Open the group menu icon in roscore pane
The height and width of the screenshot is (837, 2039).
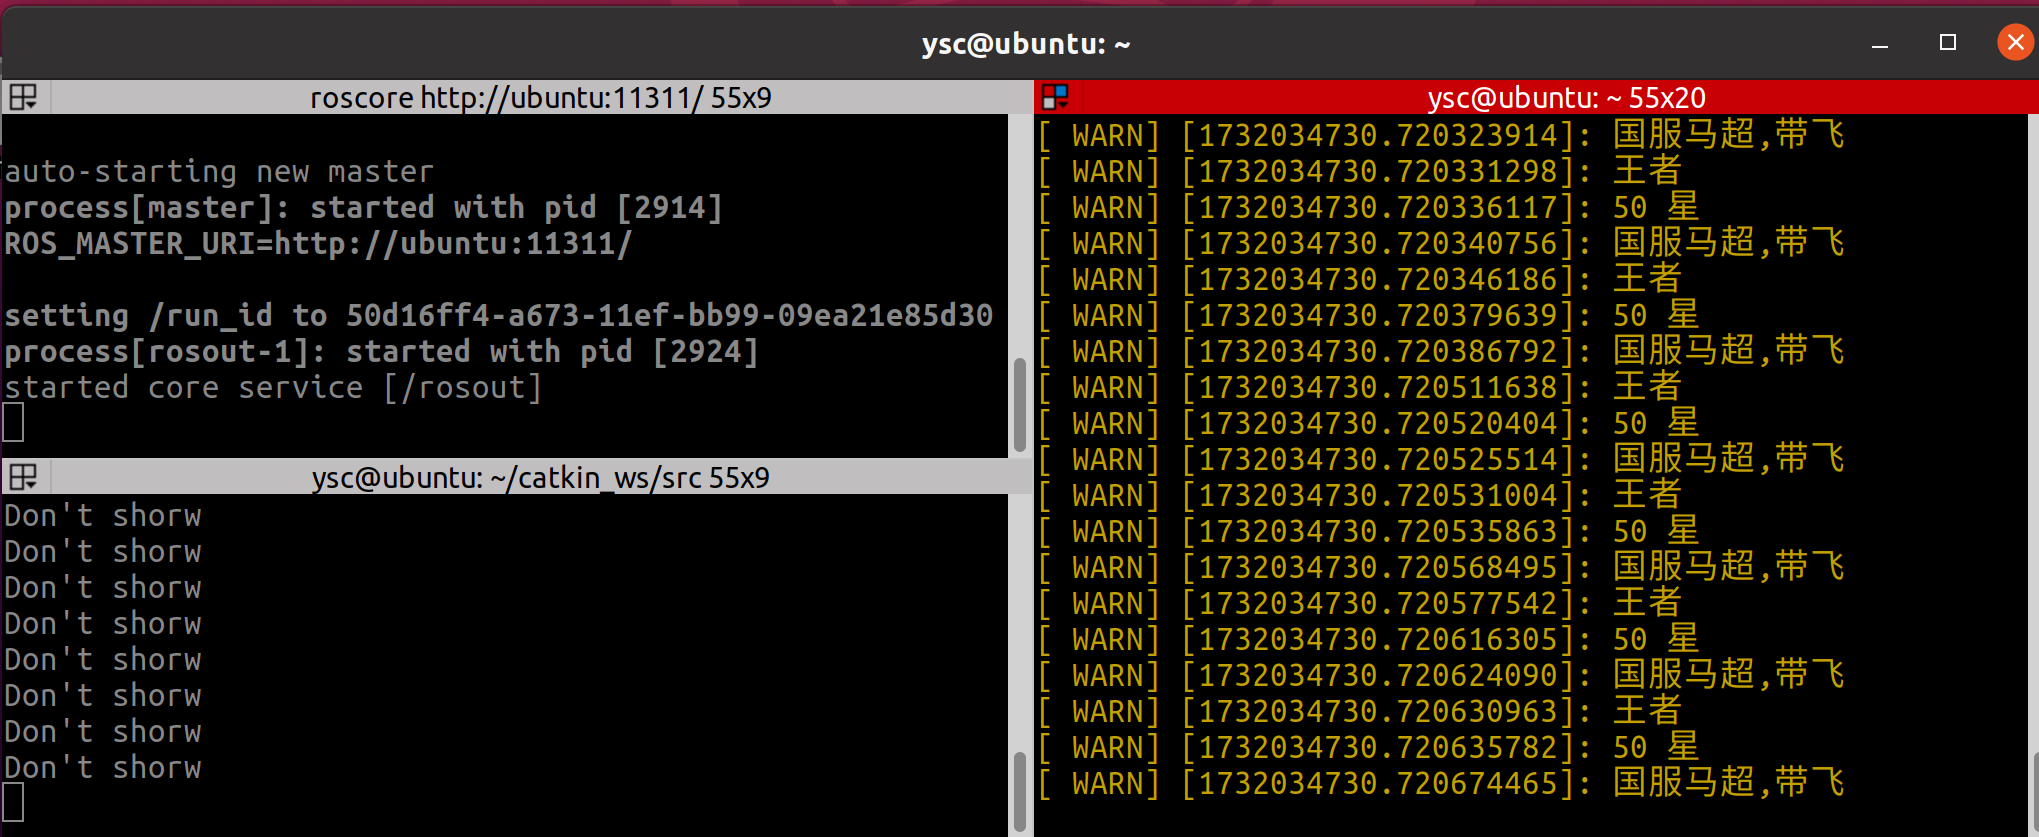click(x=23, y=97)
